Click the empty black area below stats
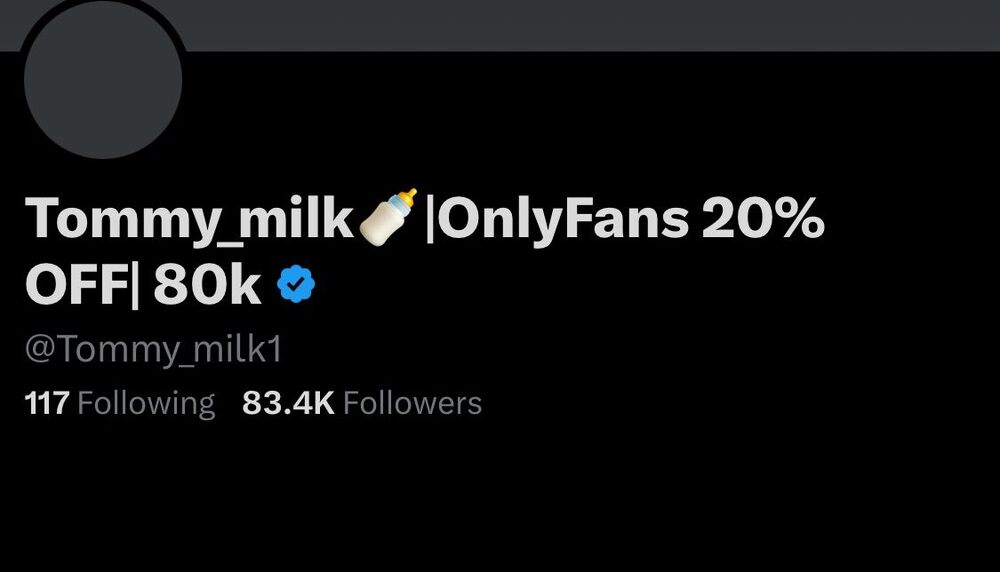The width and height of the screenshot is (1000, 572). [500, 500]
